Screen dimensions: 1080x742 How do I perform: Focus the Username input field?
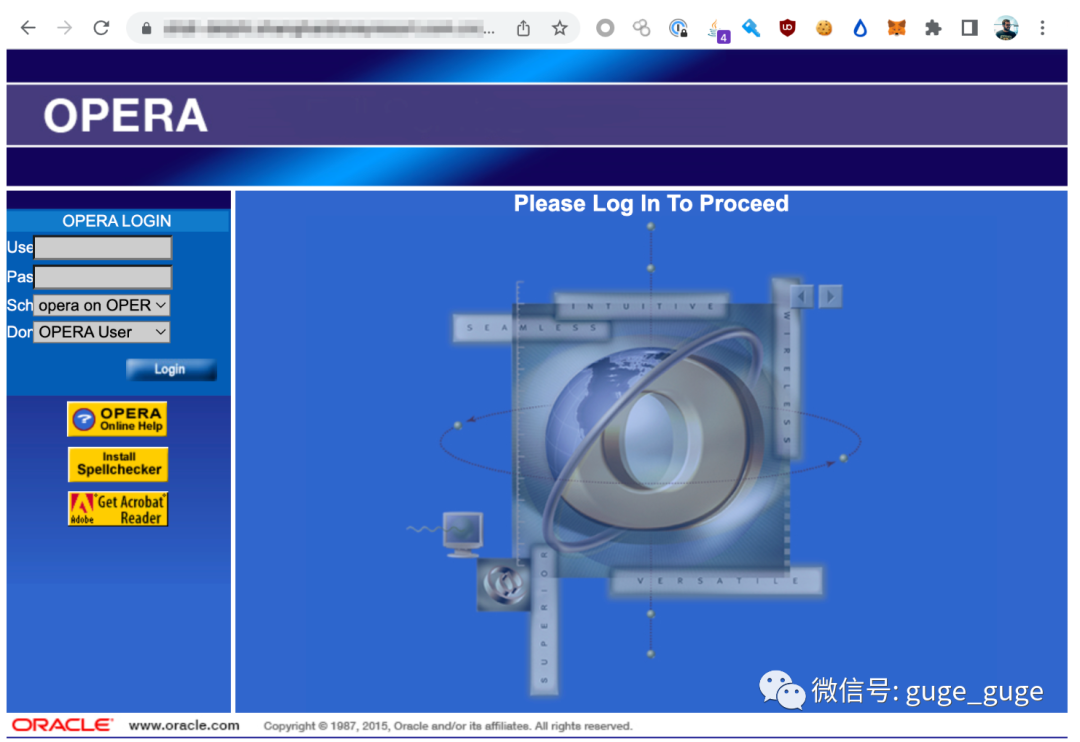point(103,247)
